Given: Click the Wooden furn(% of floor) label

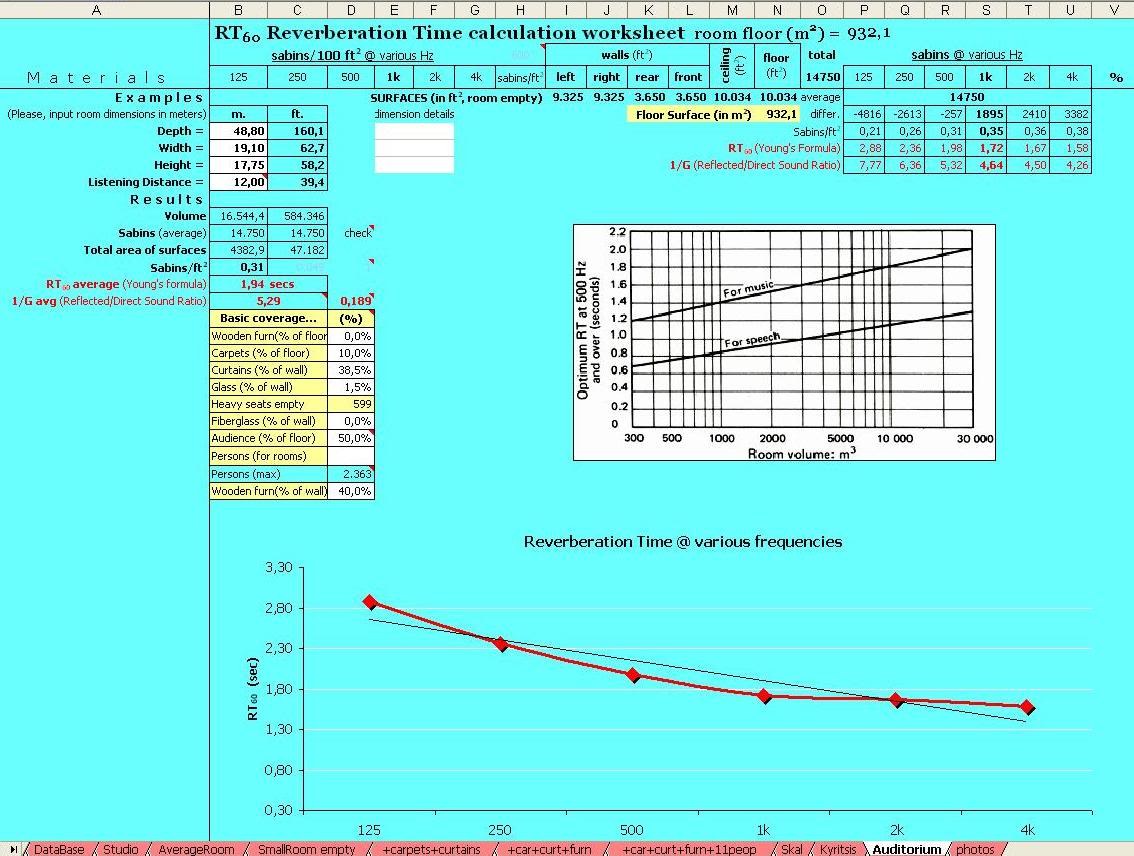Looking at the screenshot, I should pos(268,336).
